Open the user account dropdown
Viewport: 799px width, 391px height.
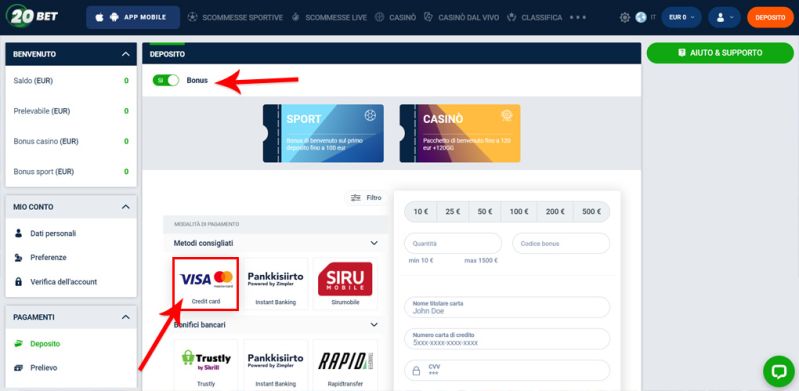[724, 17]
